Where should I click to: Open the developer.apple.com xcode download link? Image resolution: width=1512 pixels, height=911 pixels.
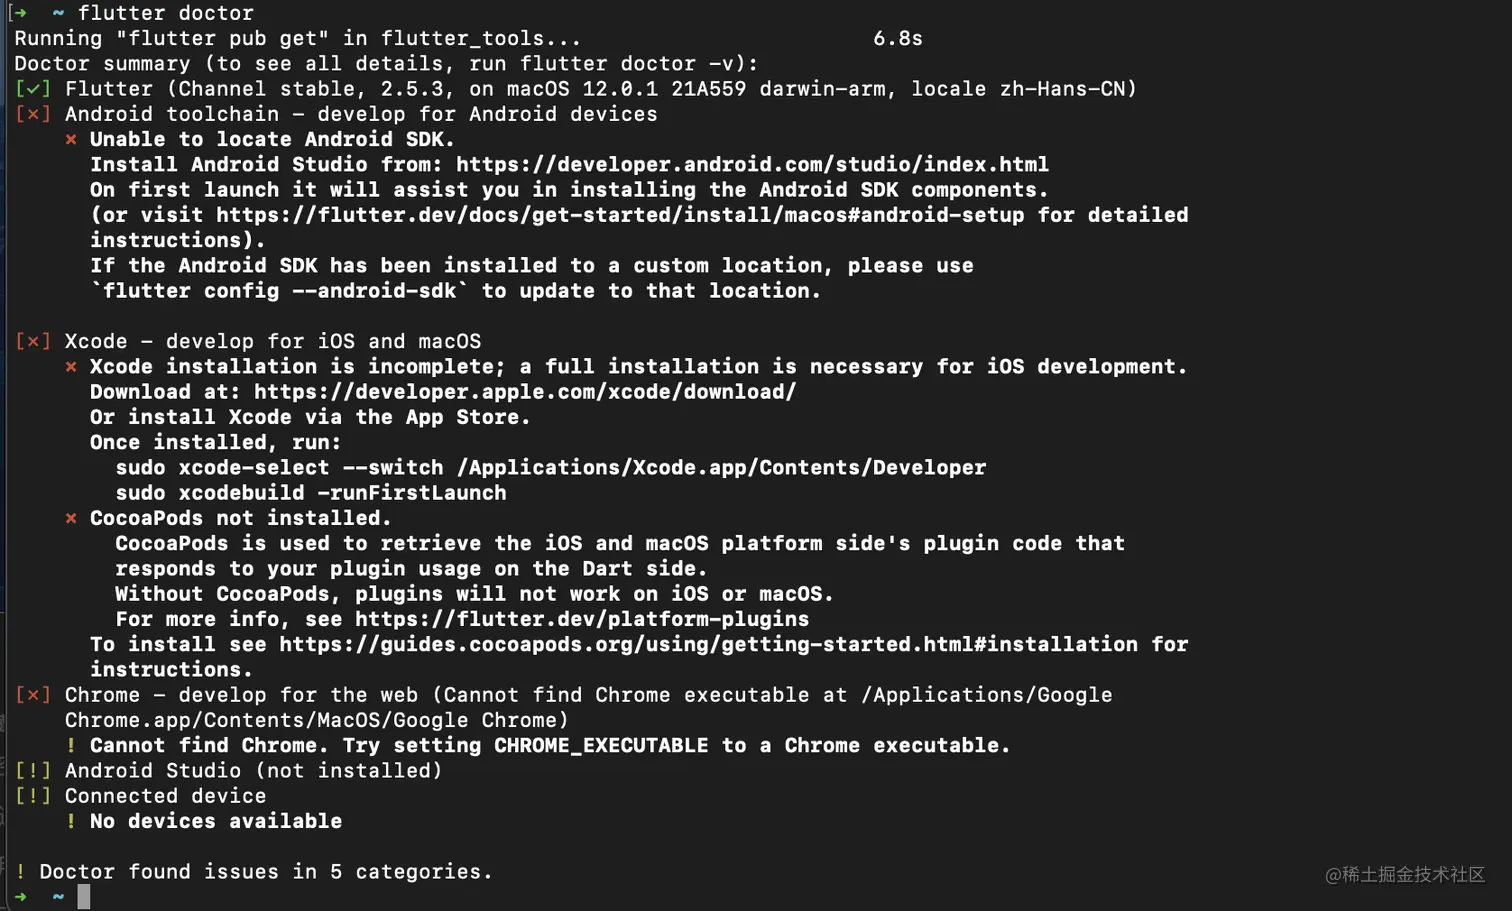point(525,392)
